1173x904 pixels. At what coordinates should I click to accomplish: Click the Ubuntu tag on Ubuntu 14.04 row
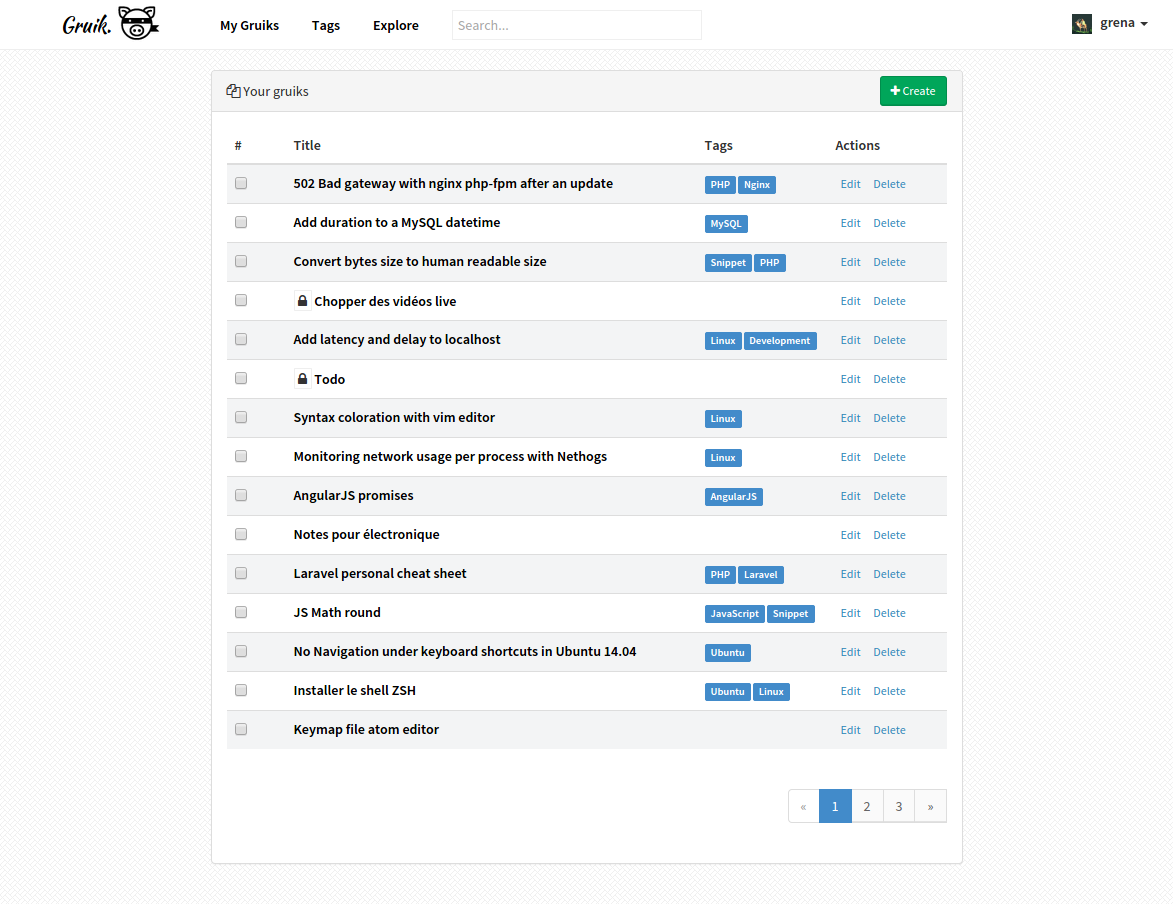coord(727,653)
